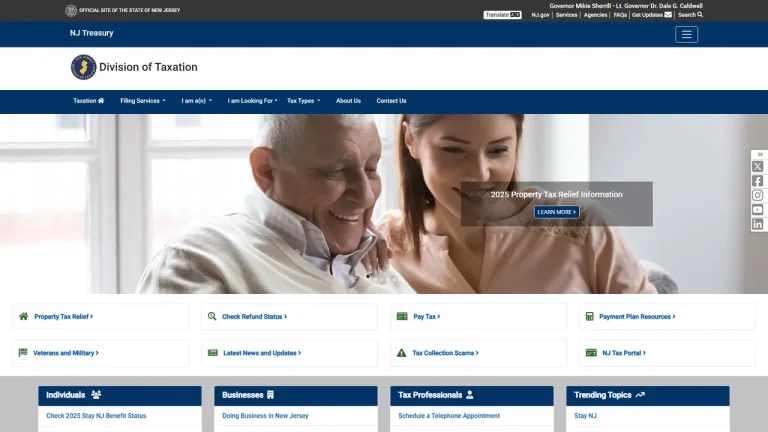Open the NJ Tax Portal link
This screenshot has height=432, width=768.
pos(624,353)
